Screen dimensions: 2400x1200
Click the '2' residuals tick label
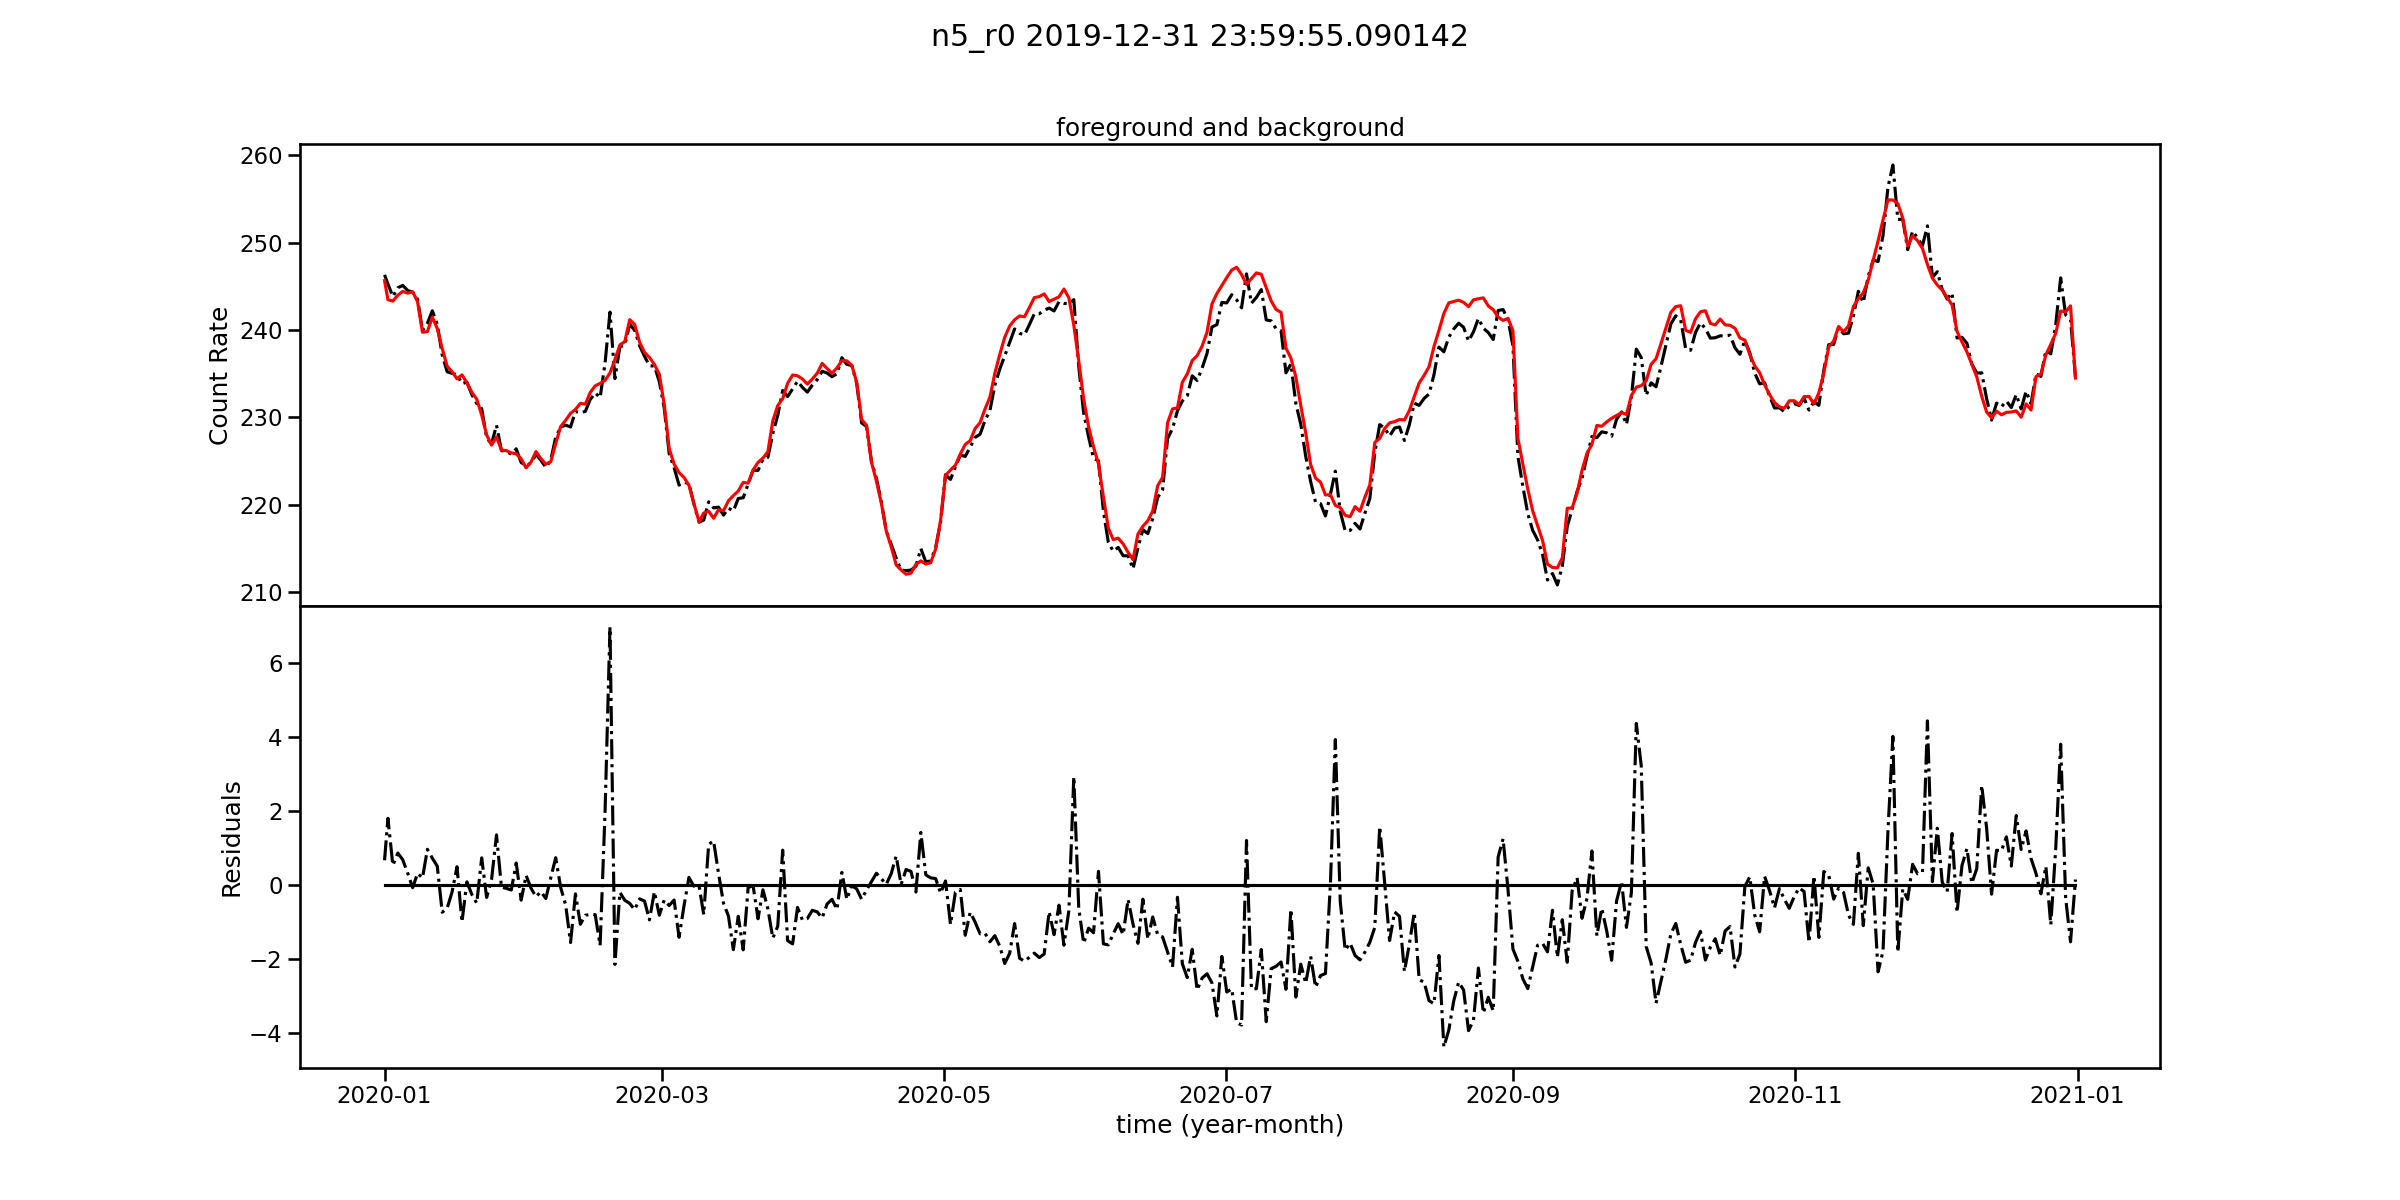[x=276, y=812]
